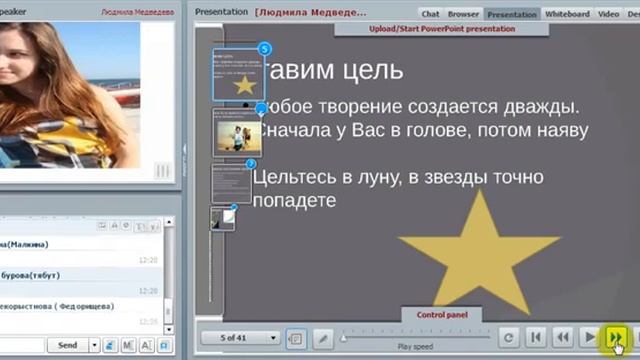Switch to the Chat tab
640x360 pixels.
[x=430, y=14]
